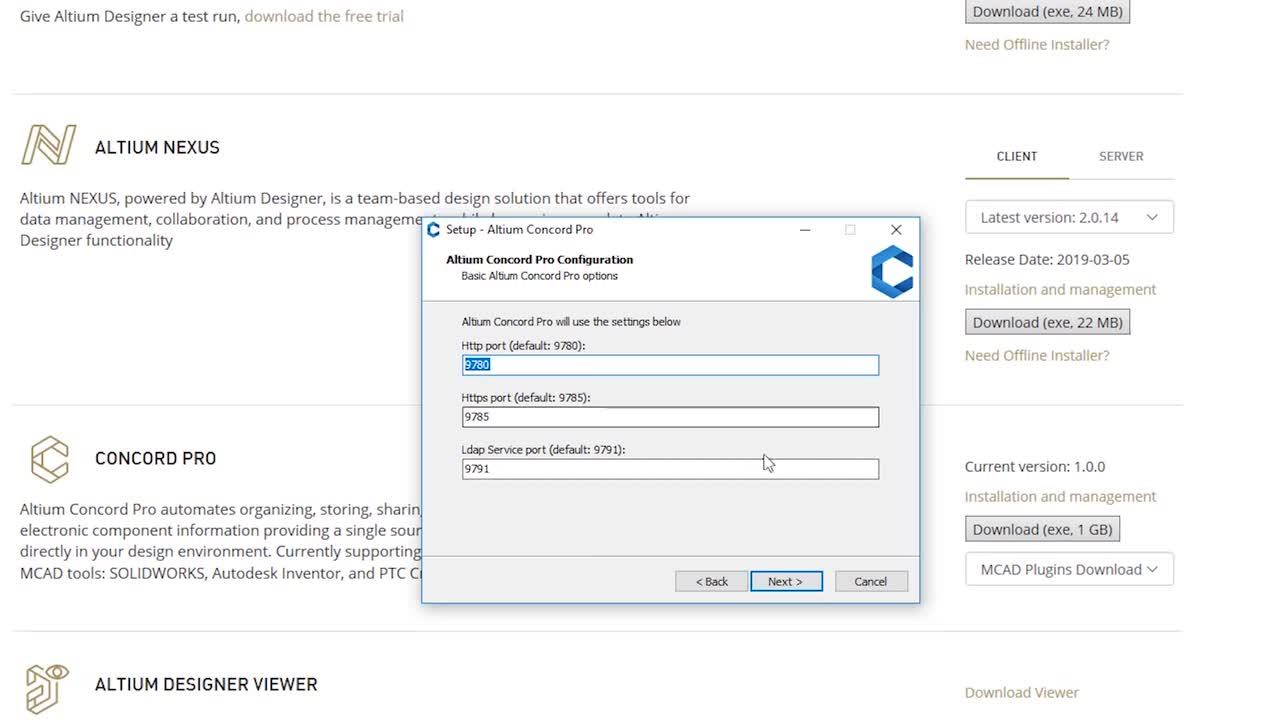Open the Latest version 2.0.14 dropdown

tap(1068, 217)
